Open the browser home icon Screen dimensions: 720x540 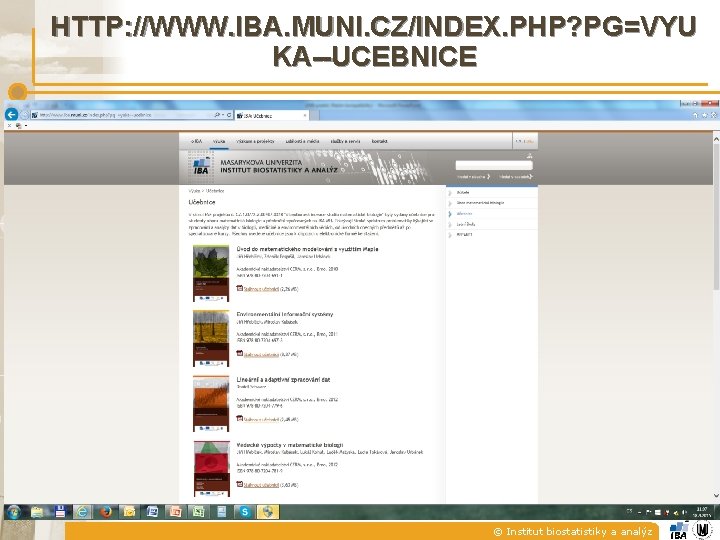(x=695, y=115)
